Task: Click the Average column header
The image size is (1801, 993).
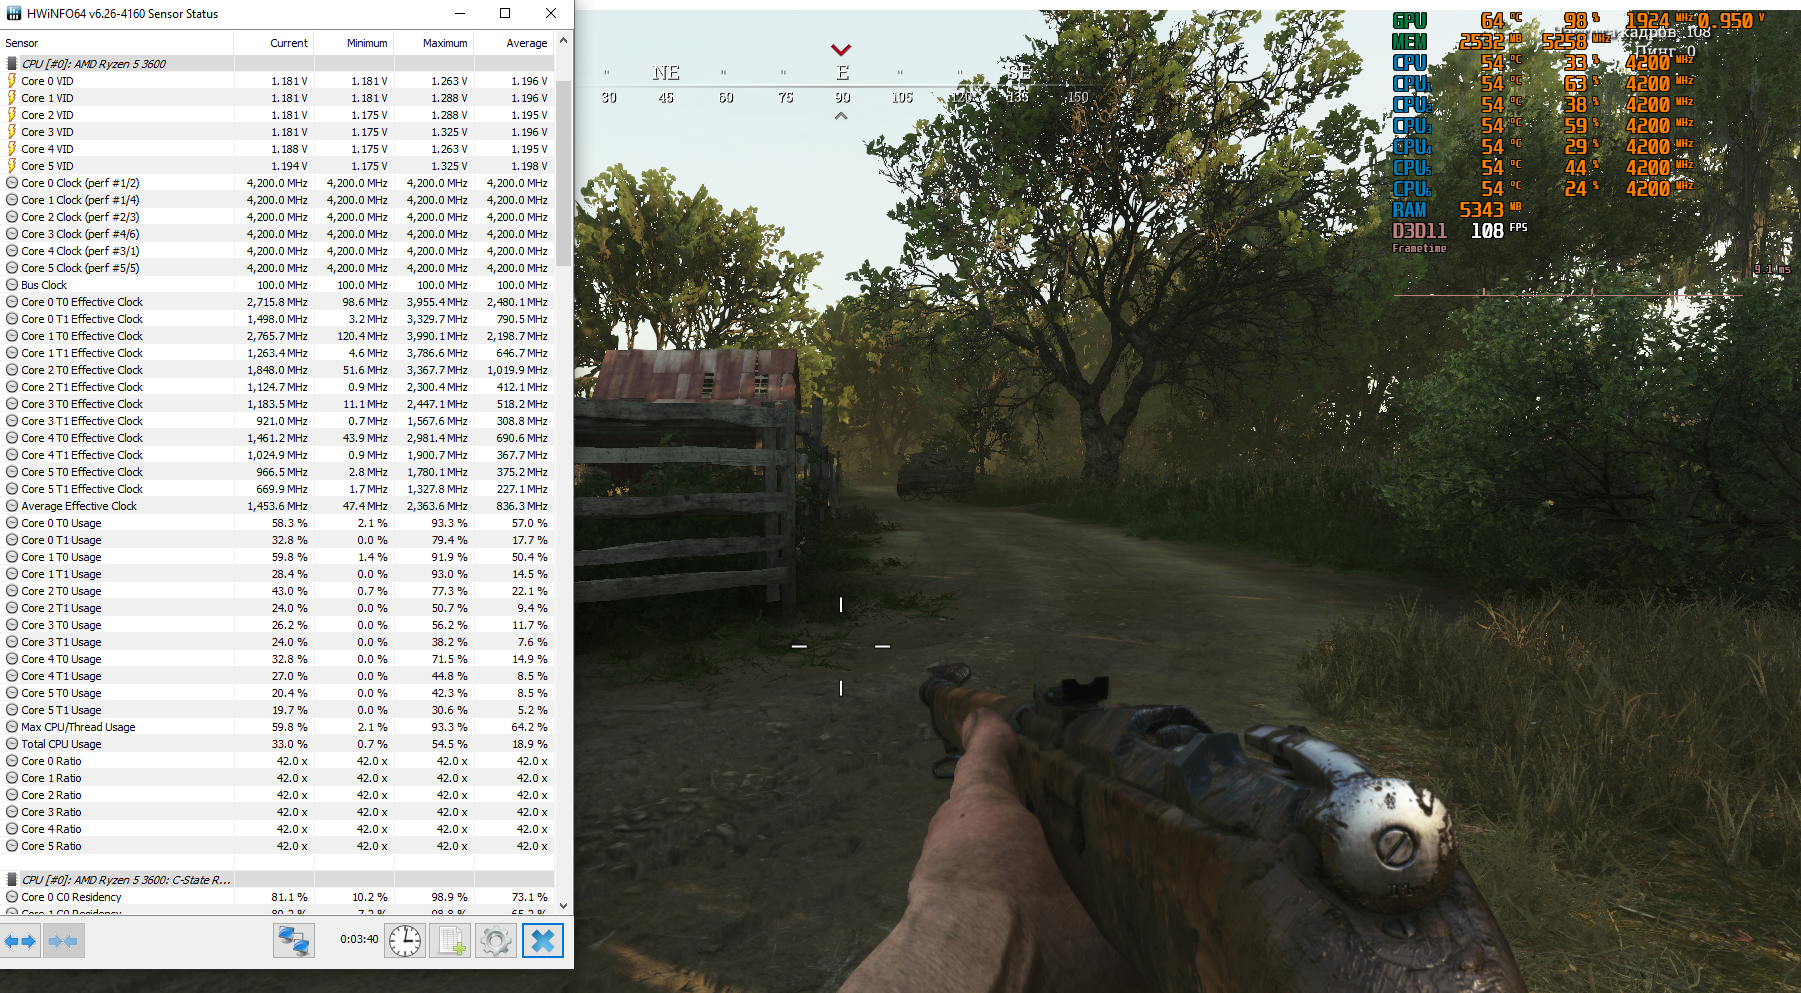Action: pos(514,43)
